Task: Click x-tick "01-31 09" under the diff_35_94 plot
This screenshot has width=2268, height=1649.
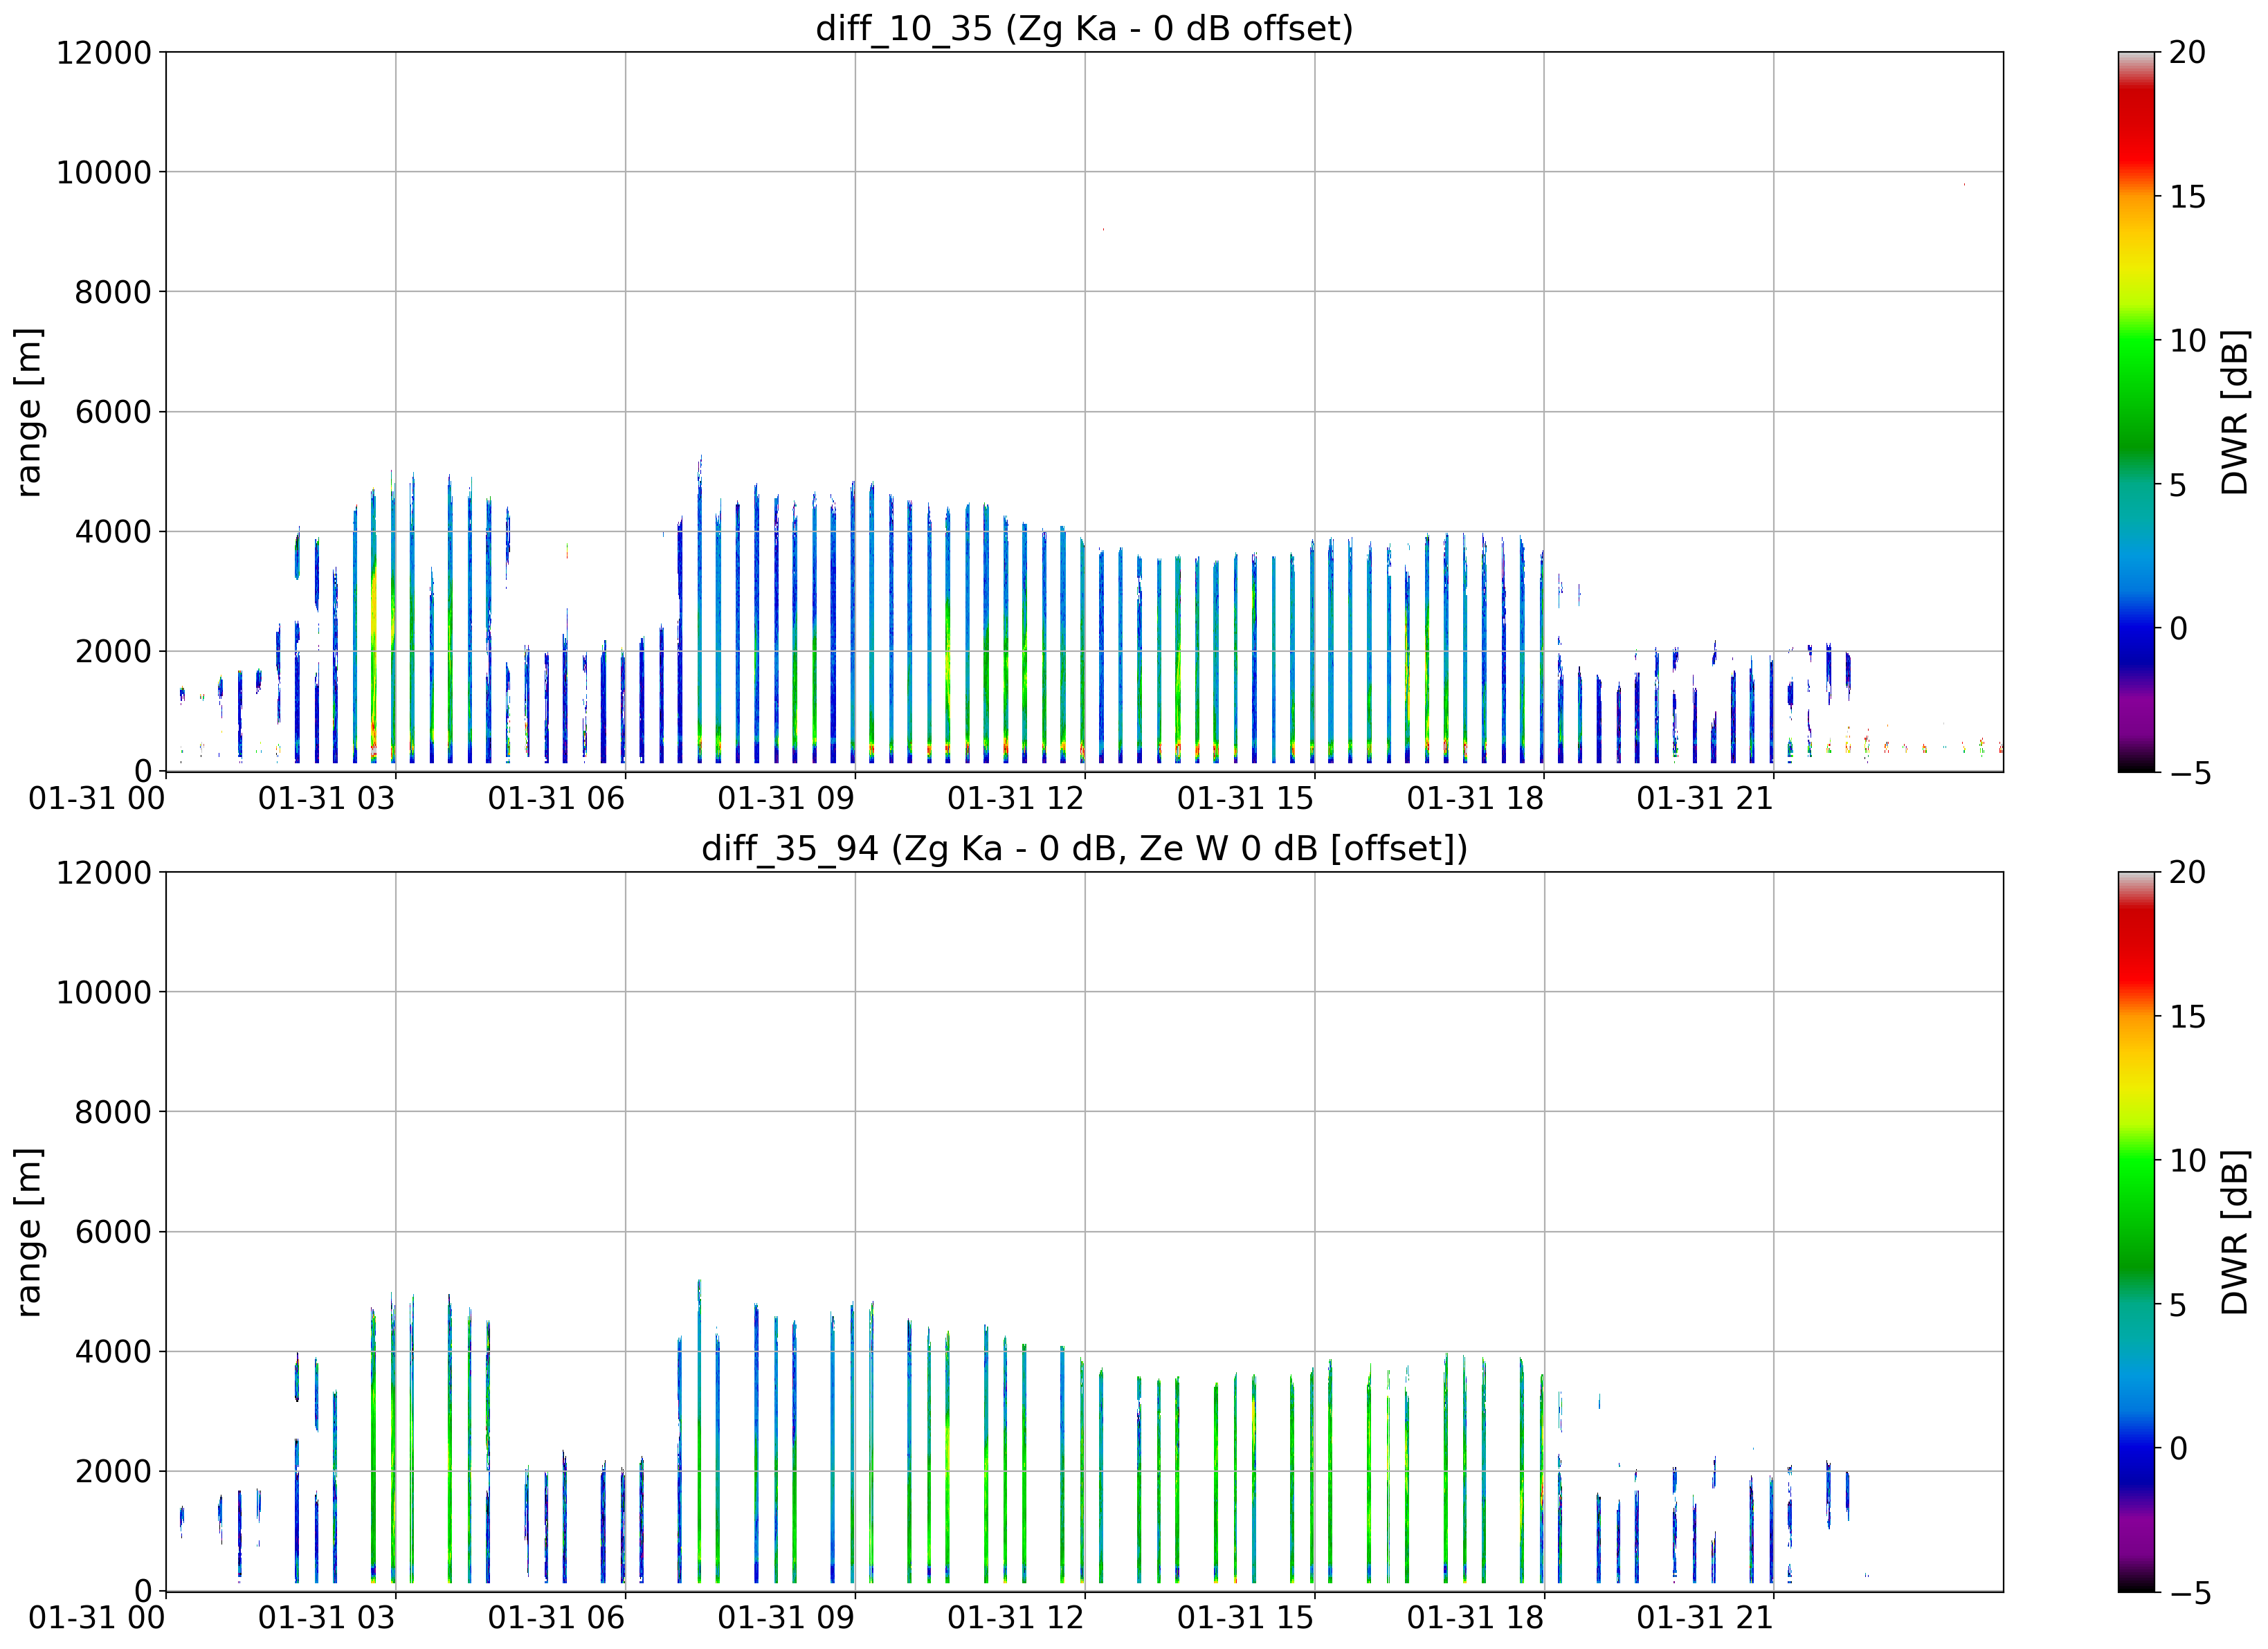Action: tap(786, 1618)
